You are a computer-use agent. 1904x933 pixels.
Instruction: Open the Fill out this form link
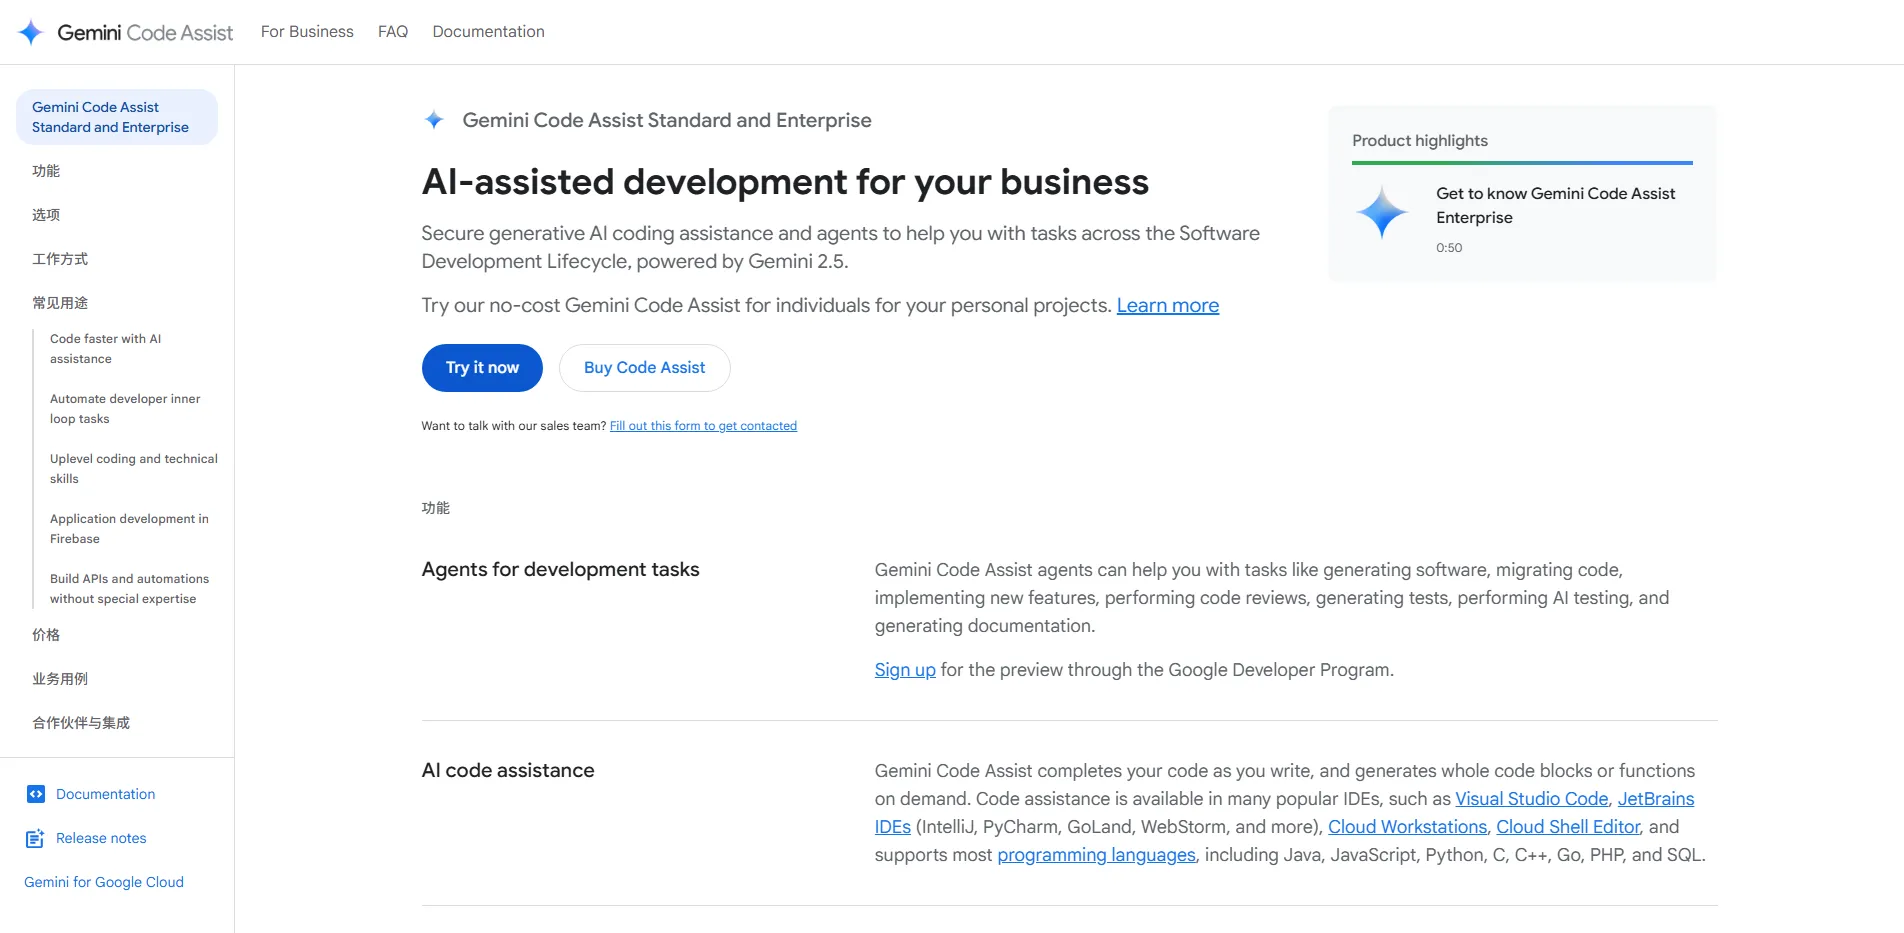pyautogui.click(x=703, y=426)
